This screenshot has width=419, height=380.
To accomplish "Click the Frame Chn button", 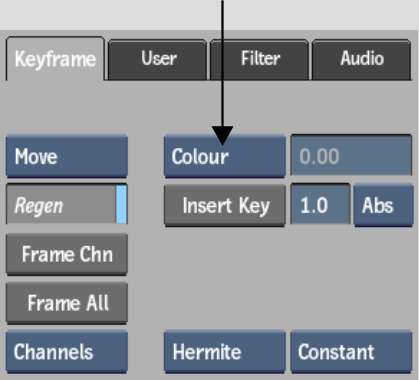I will point(67,255).
